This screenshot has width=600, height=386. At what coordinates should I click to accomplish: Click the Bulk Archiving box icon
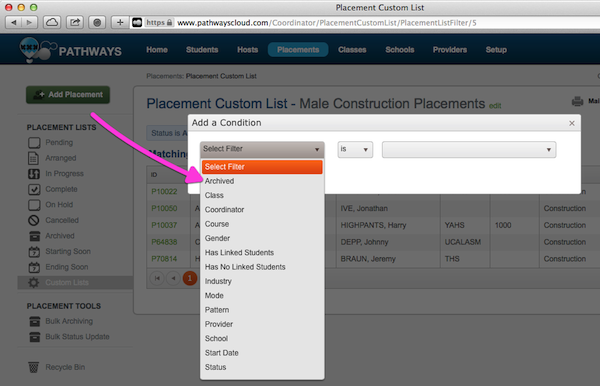(x=34, y=321)
